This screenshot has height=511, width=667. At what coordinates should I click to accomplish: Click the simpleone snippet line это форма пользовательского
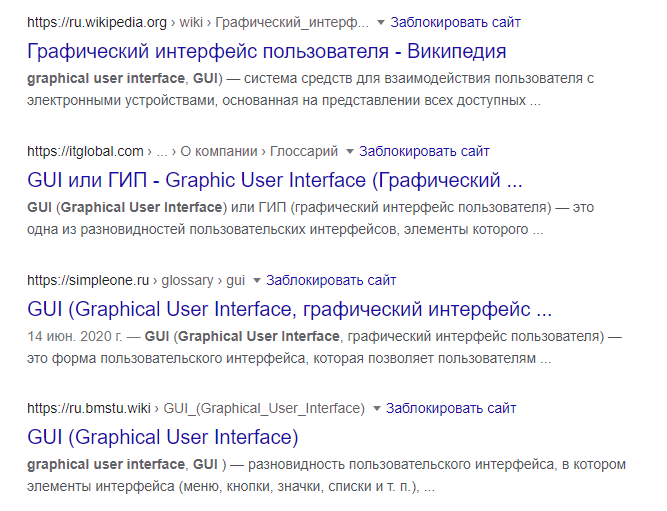tap(289, 359)
